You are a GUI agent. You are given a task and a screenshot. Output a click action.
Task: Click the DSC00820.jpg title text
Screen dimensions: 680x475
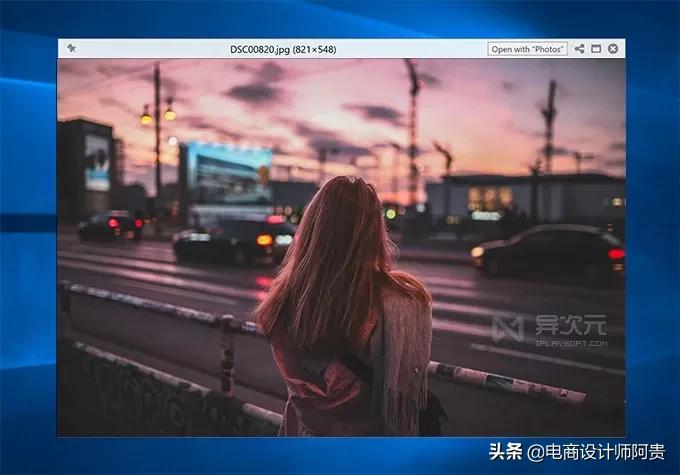click(x=283, y=49)
